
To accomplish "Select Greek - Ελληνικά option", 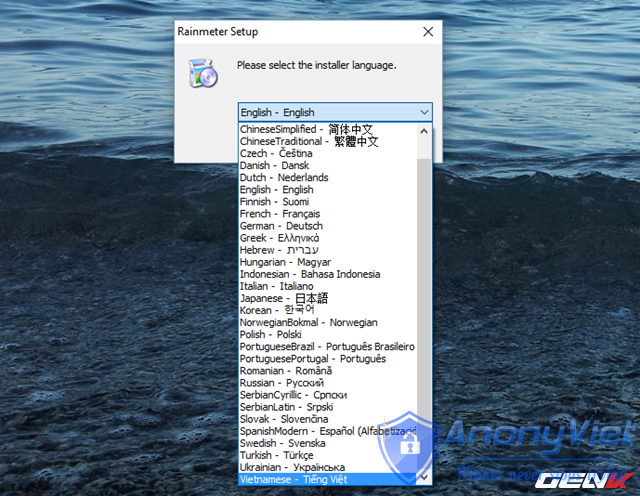I will coord(328,238).
